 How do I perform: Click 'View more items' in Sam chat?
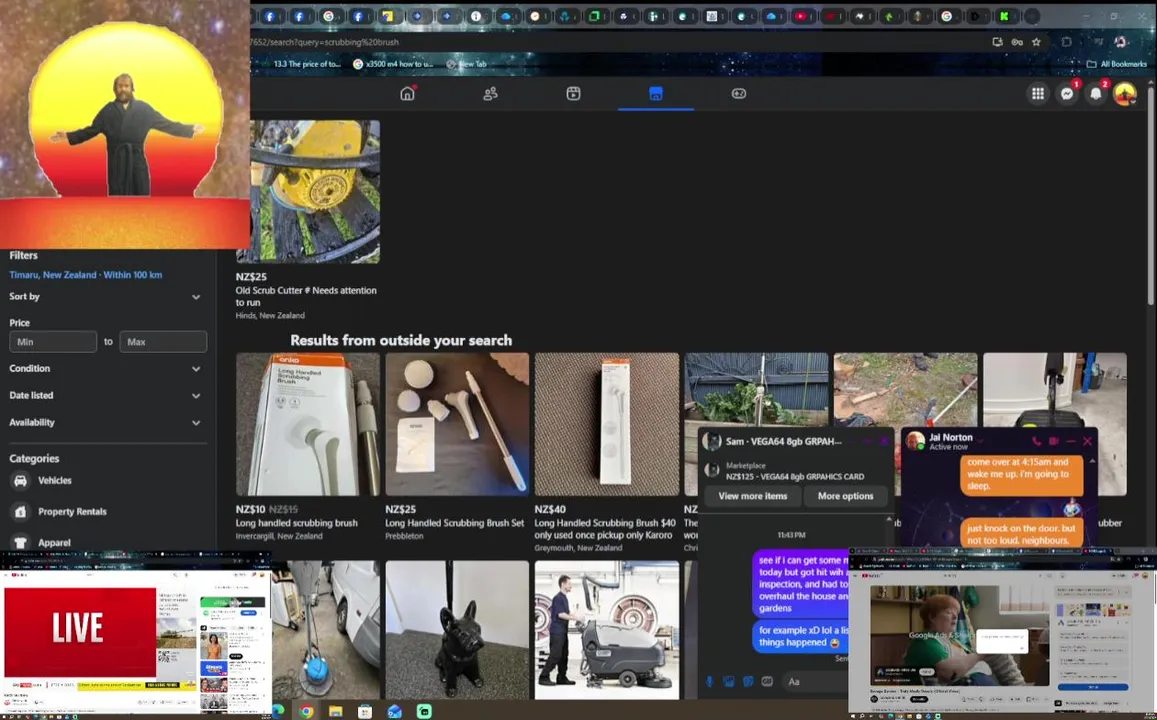tap(753, 496)
